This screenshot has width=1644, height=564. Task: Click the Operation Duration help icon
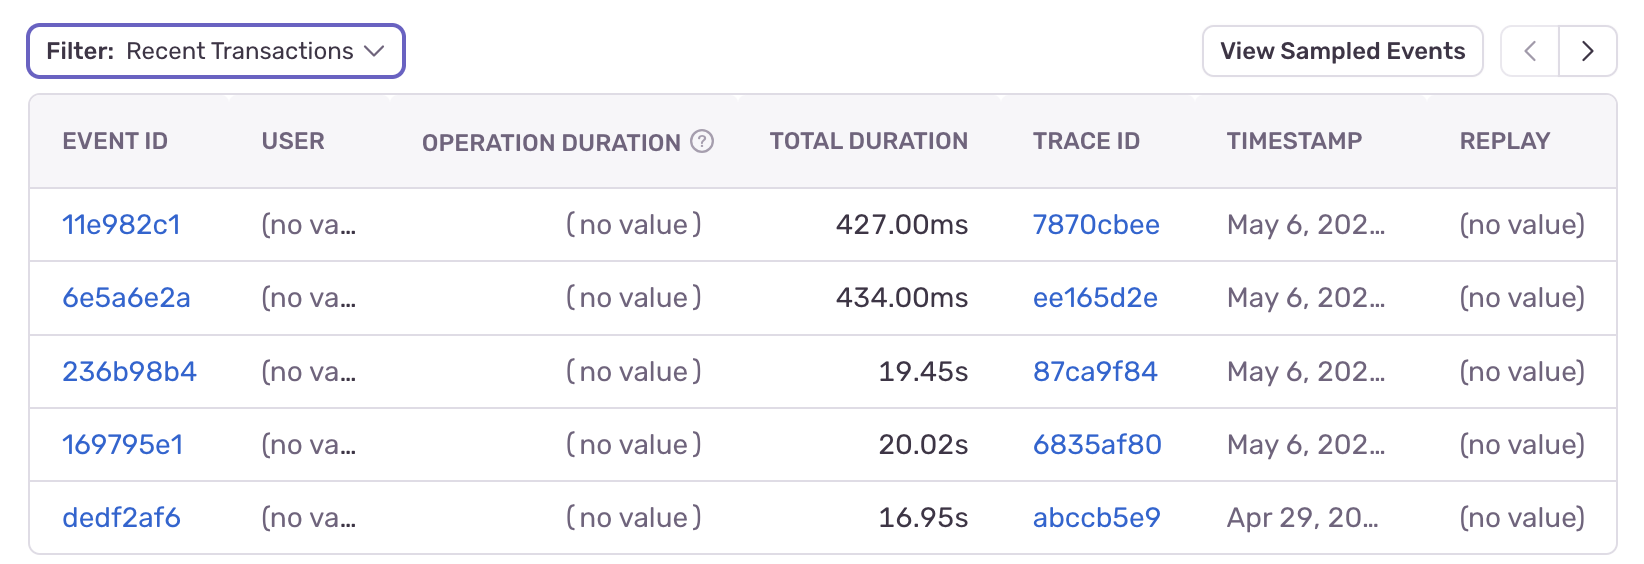(703, 141)
